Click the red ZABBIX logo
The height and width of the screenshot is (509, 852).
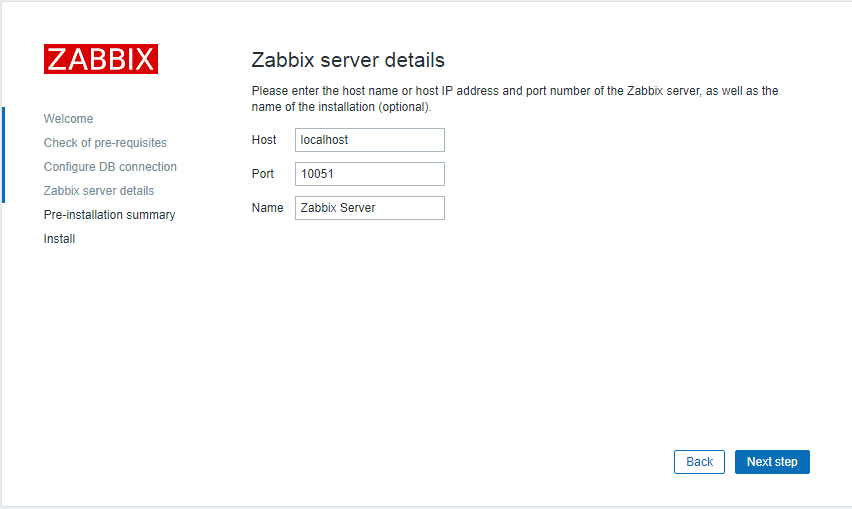[x=100, y=59]
